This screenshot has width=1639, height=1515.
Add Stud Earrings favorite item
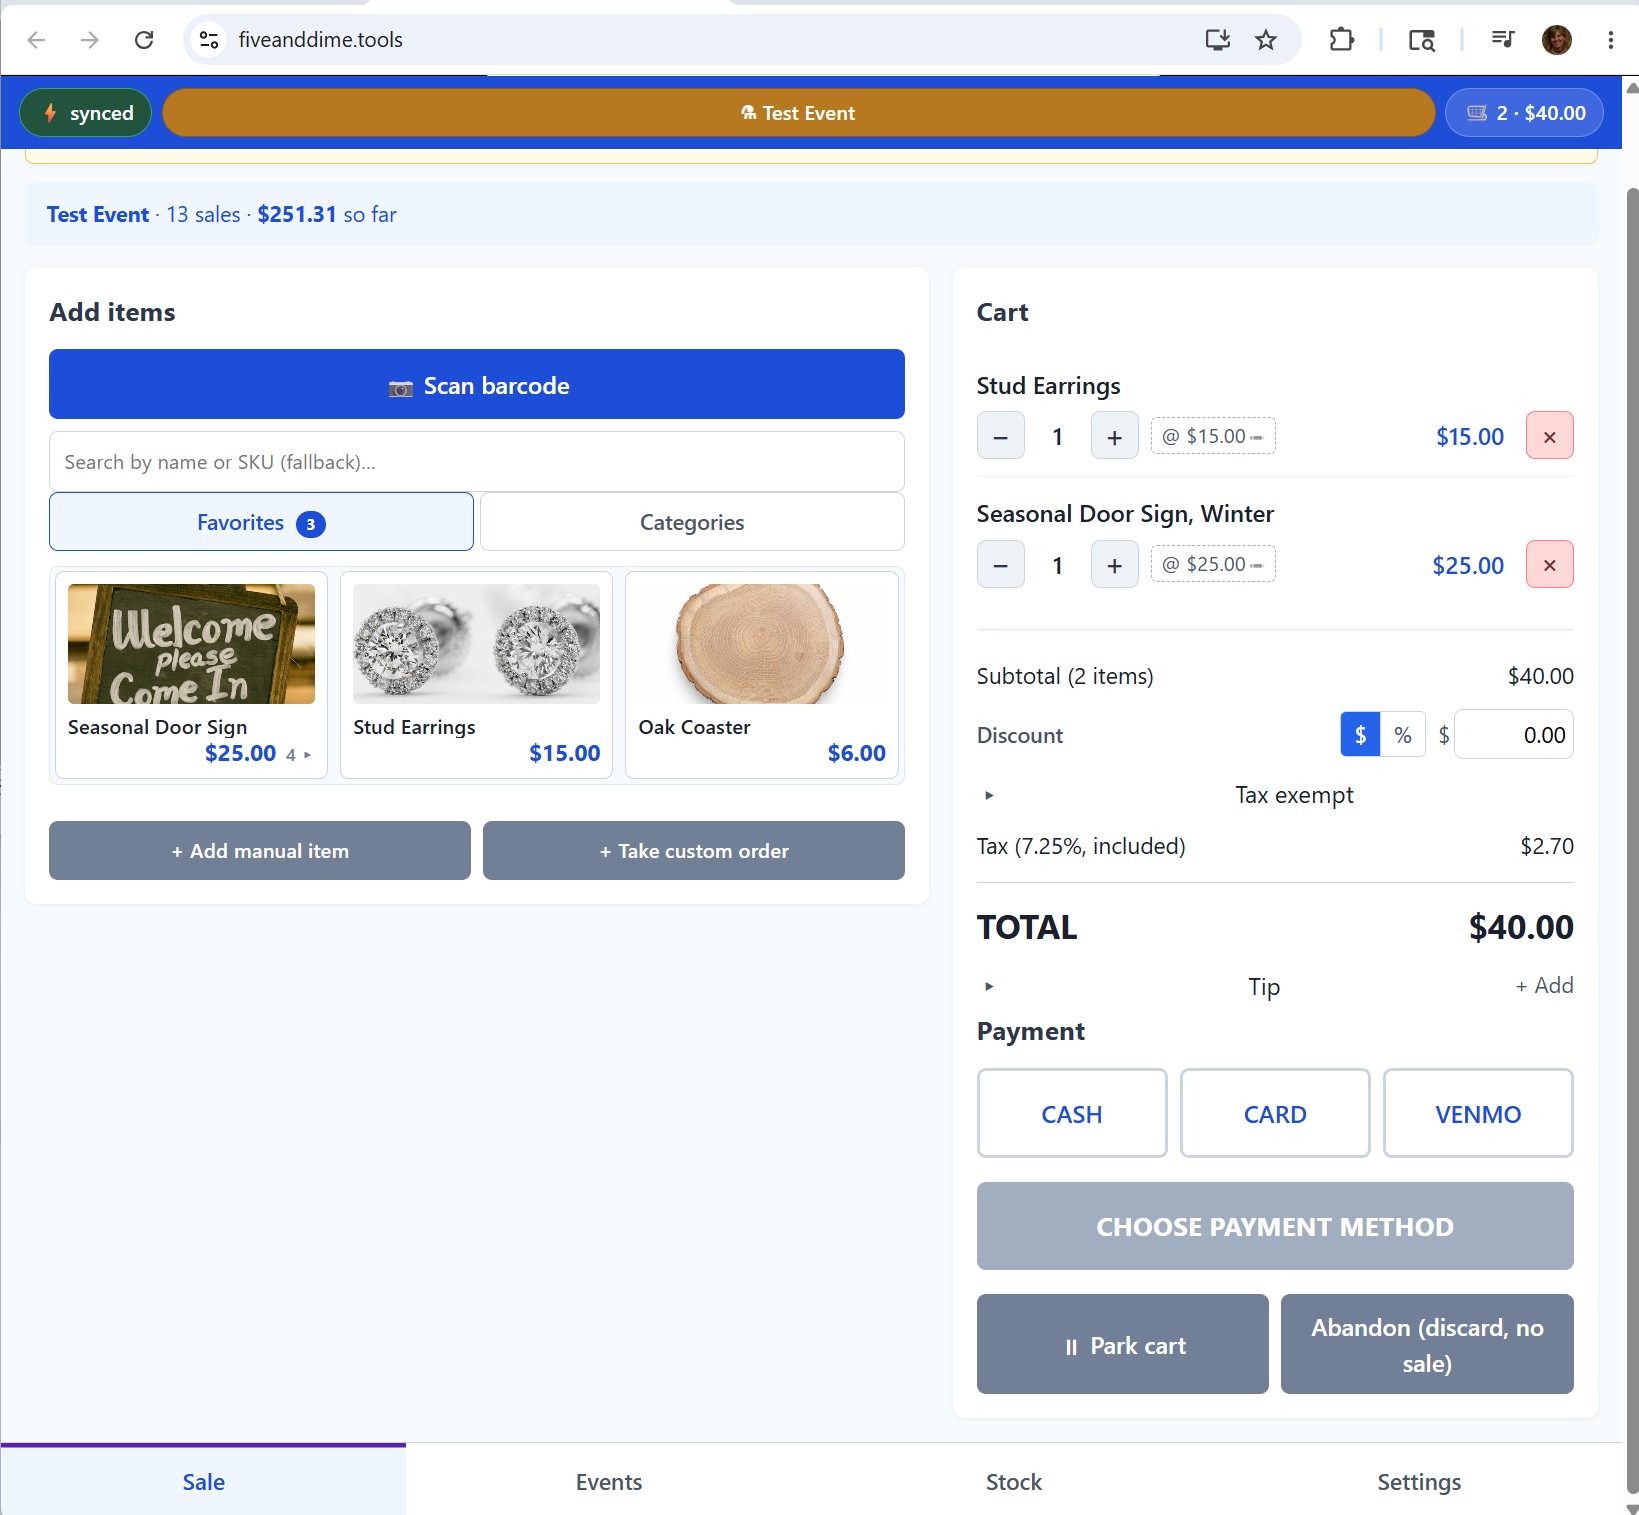click(476, 675)
